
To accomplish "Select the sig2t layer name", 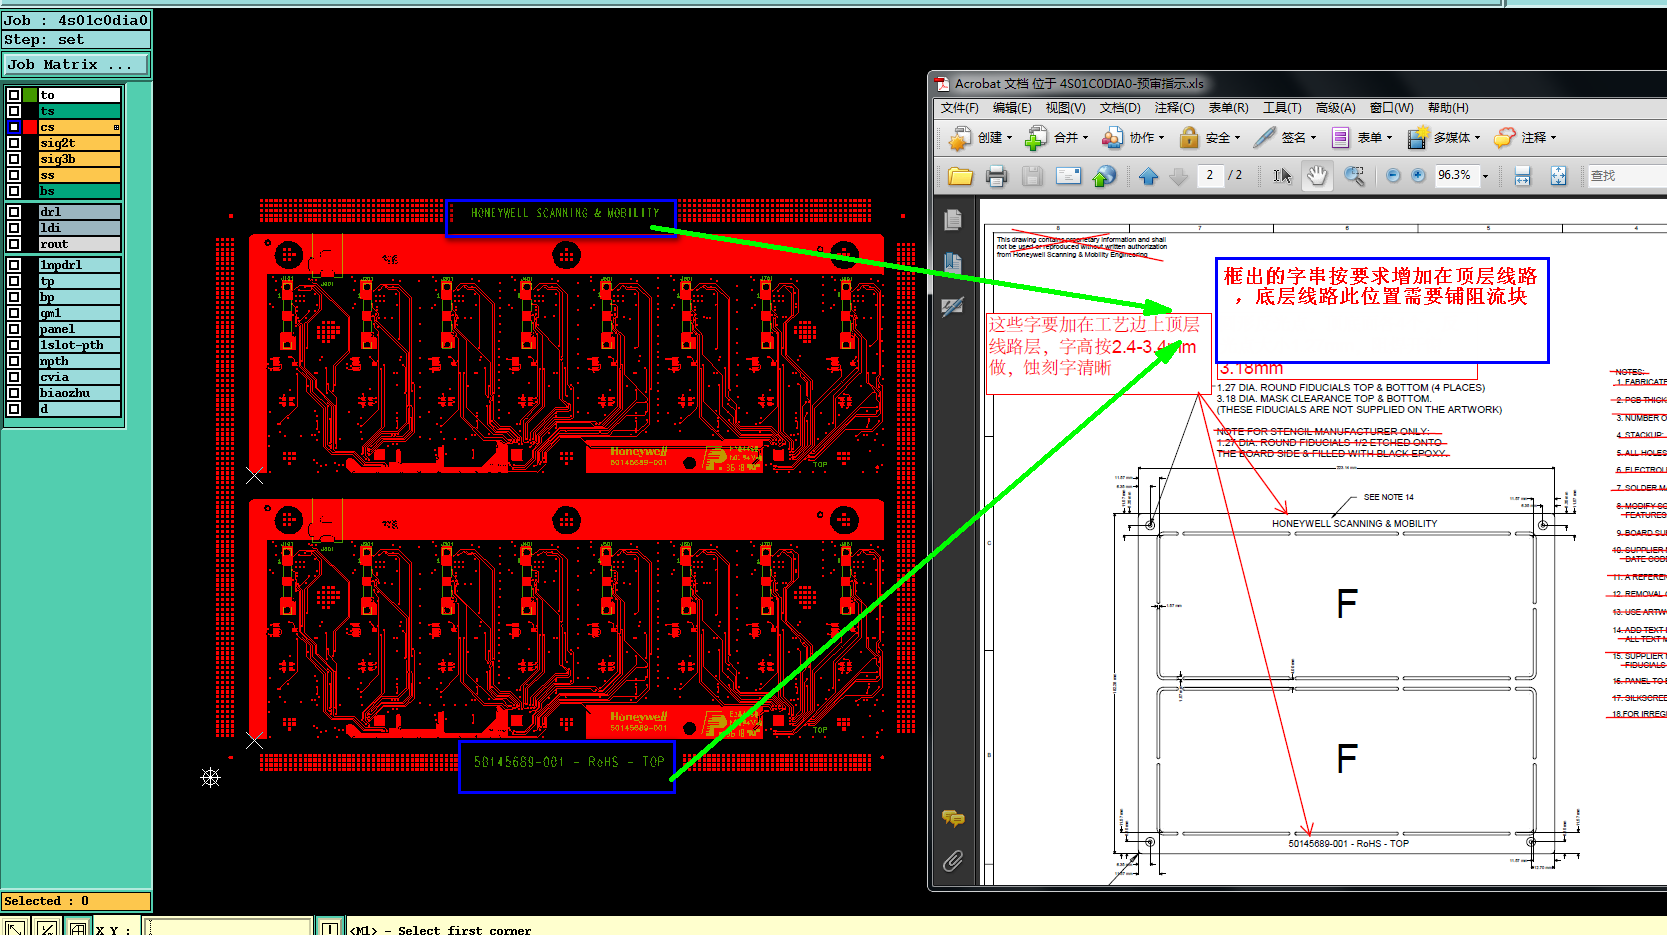I will [79, 143].
